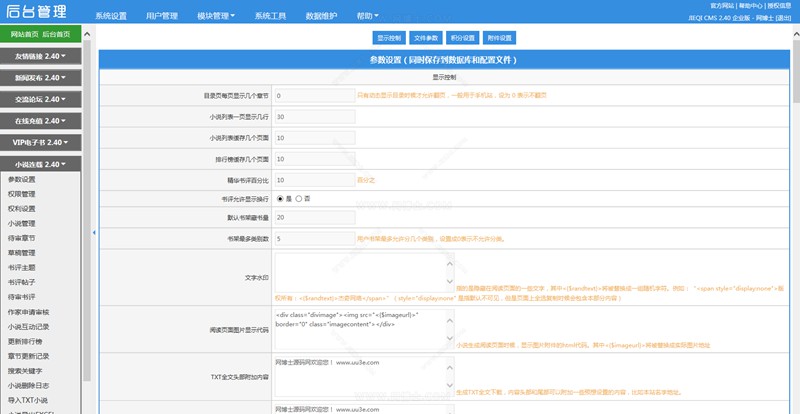Click up arrow in TXT全文头部附加内容 textarea

click(x=449, y=368)
